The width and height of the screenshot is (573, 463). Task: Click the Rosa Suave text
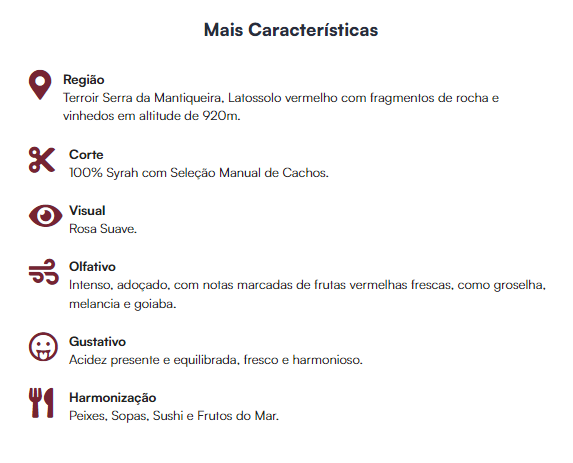(x=103, y=229)
